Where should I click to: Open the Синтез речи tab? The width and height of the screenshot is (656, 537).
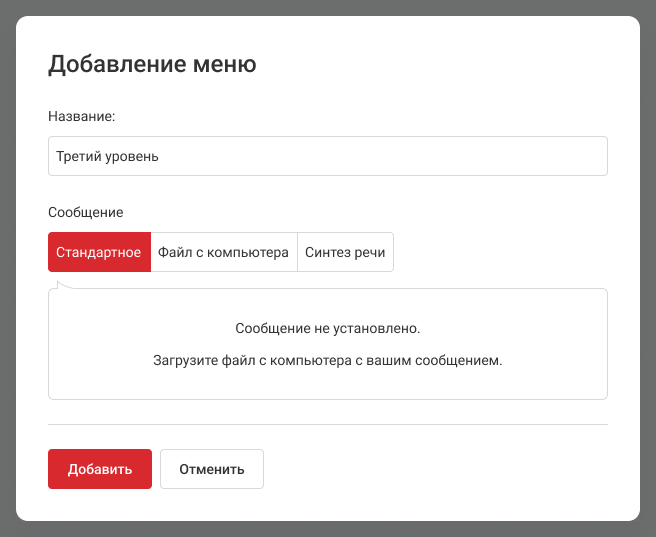click(x=345, y=252)
